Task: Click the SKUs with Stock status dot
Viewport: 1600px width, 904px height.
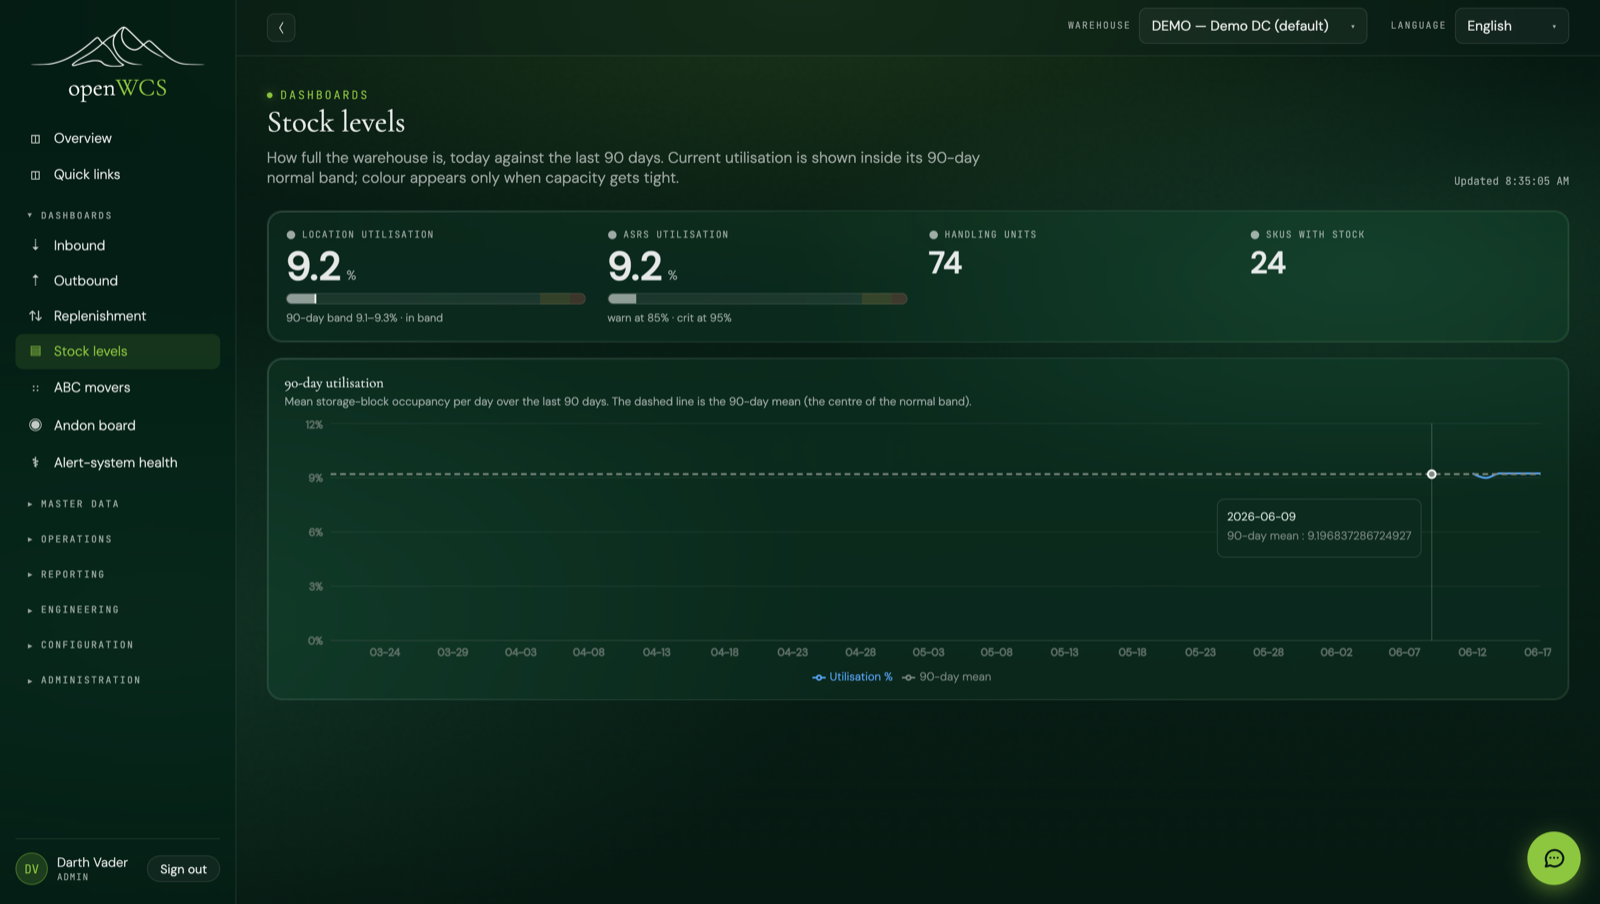Action: point(1255,235)
